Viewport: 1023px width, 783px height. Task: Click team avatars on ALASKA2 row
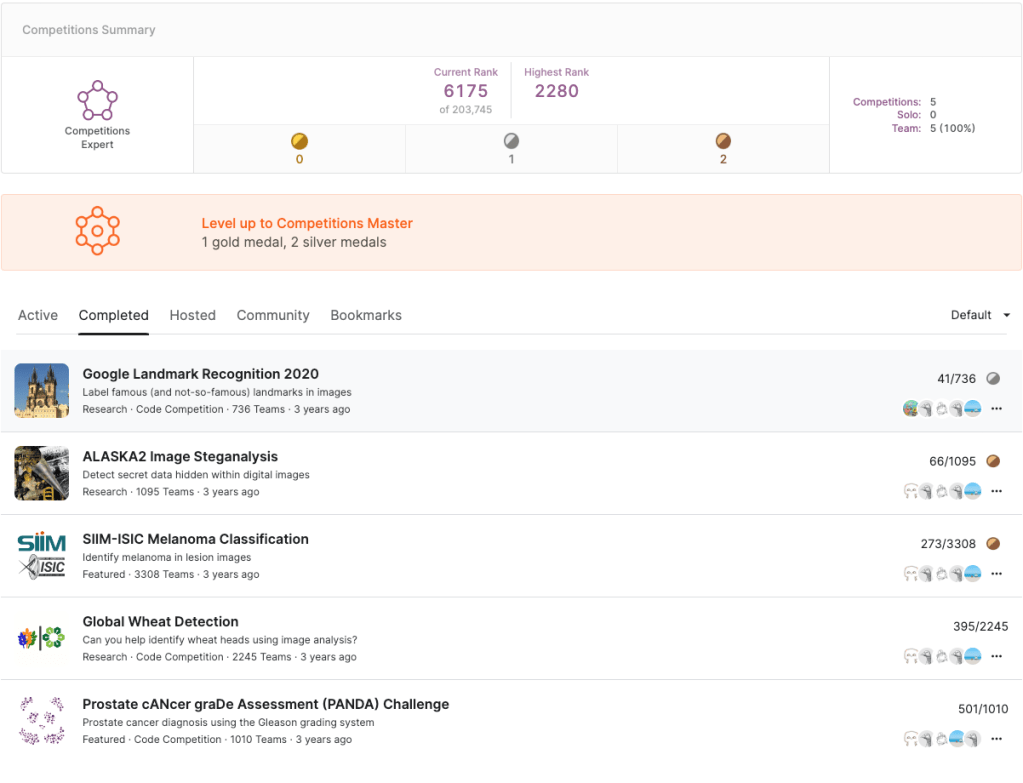pos(941,491)
